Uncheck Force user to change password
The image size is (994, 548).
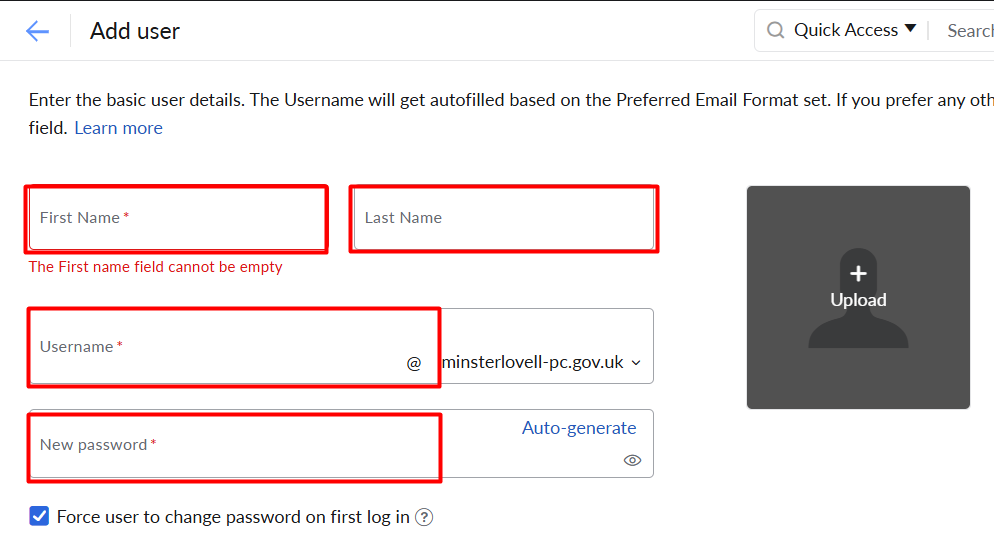click(39, 516)
